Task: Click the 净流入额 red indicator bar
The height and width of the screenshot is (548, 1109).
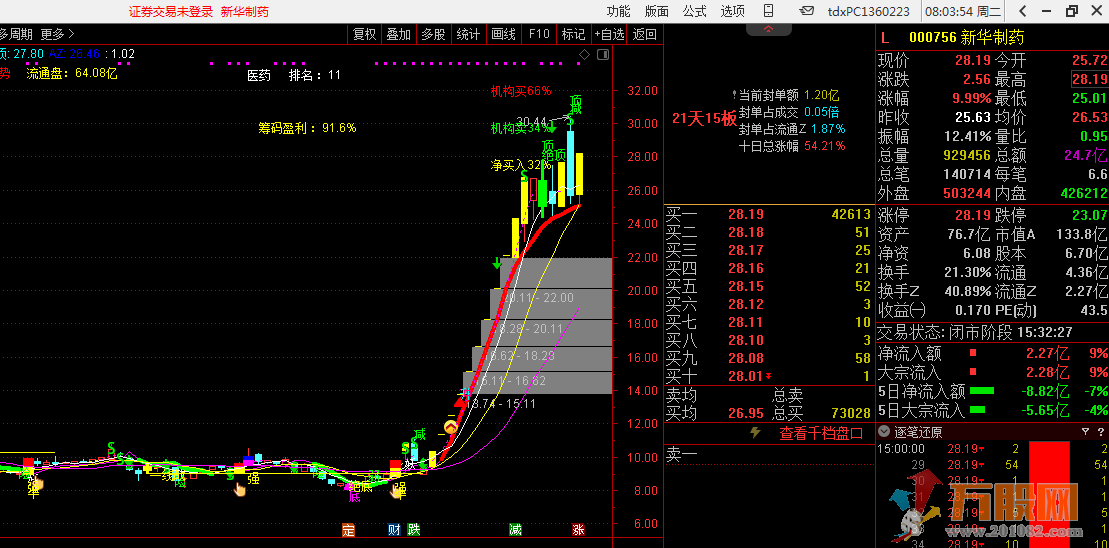Action: click(x=973, y=352)
